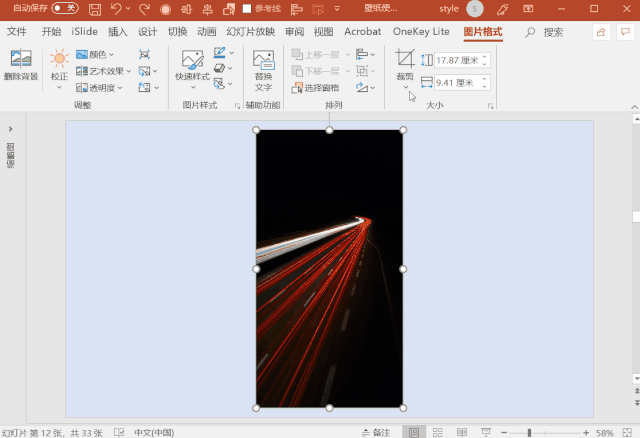Switch to the Home (开始) tab
The width and height of the screenshot is (640, 438).
51,32
